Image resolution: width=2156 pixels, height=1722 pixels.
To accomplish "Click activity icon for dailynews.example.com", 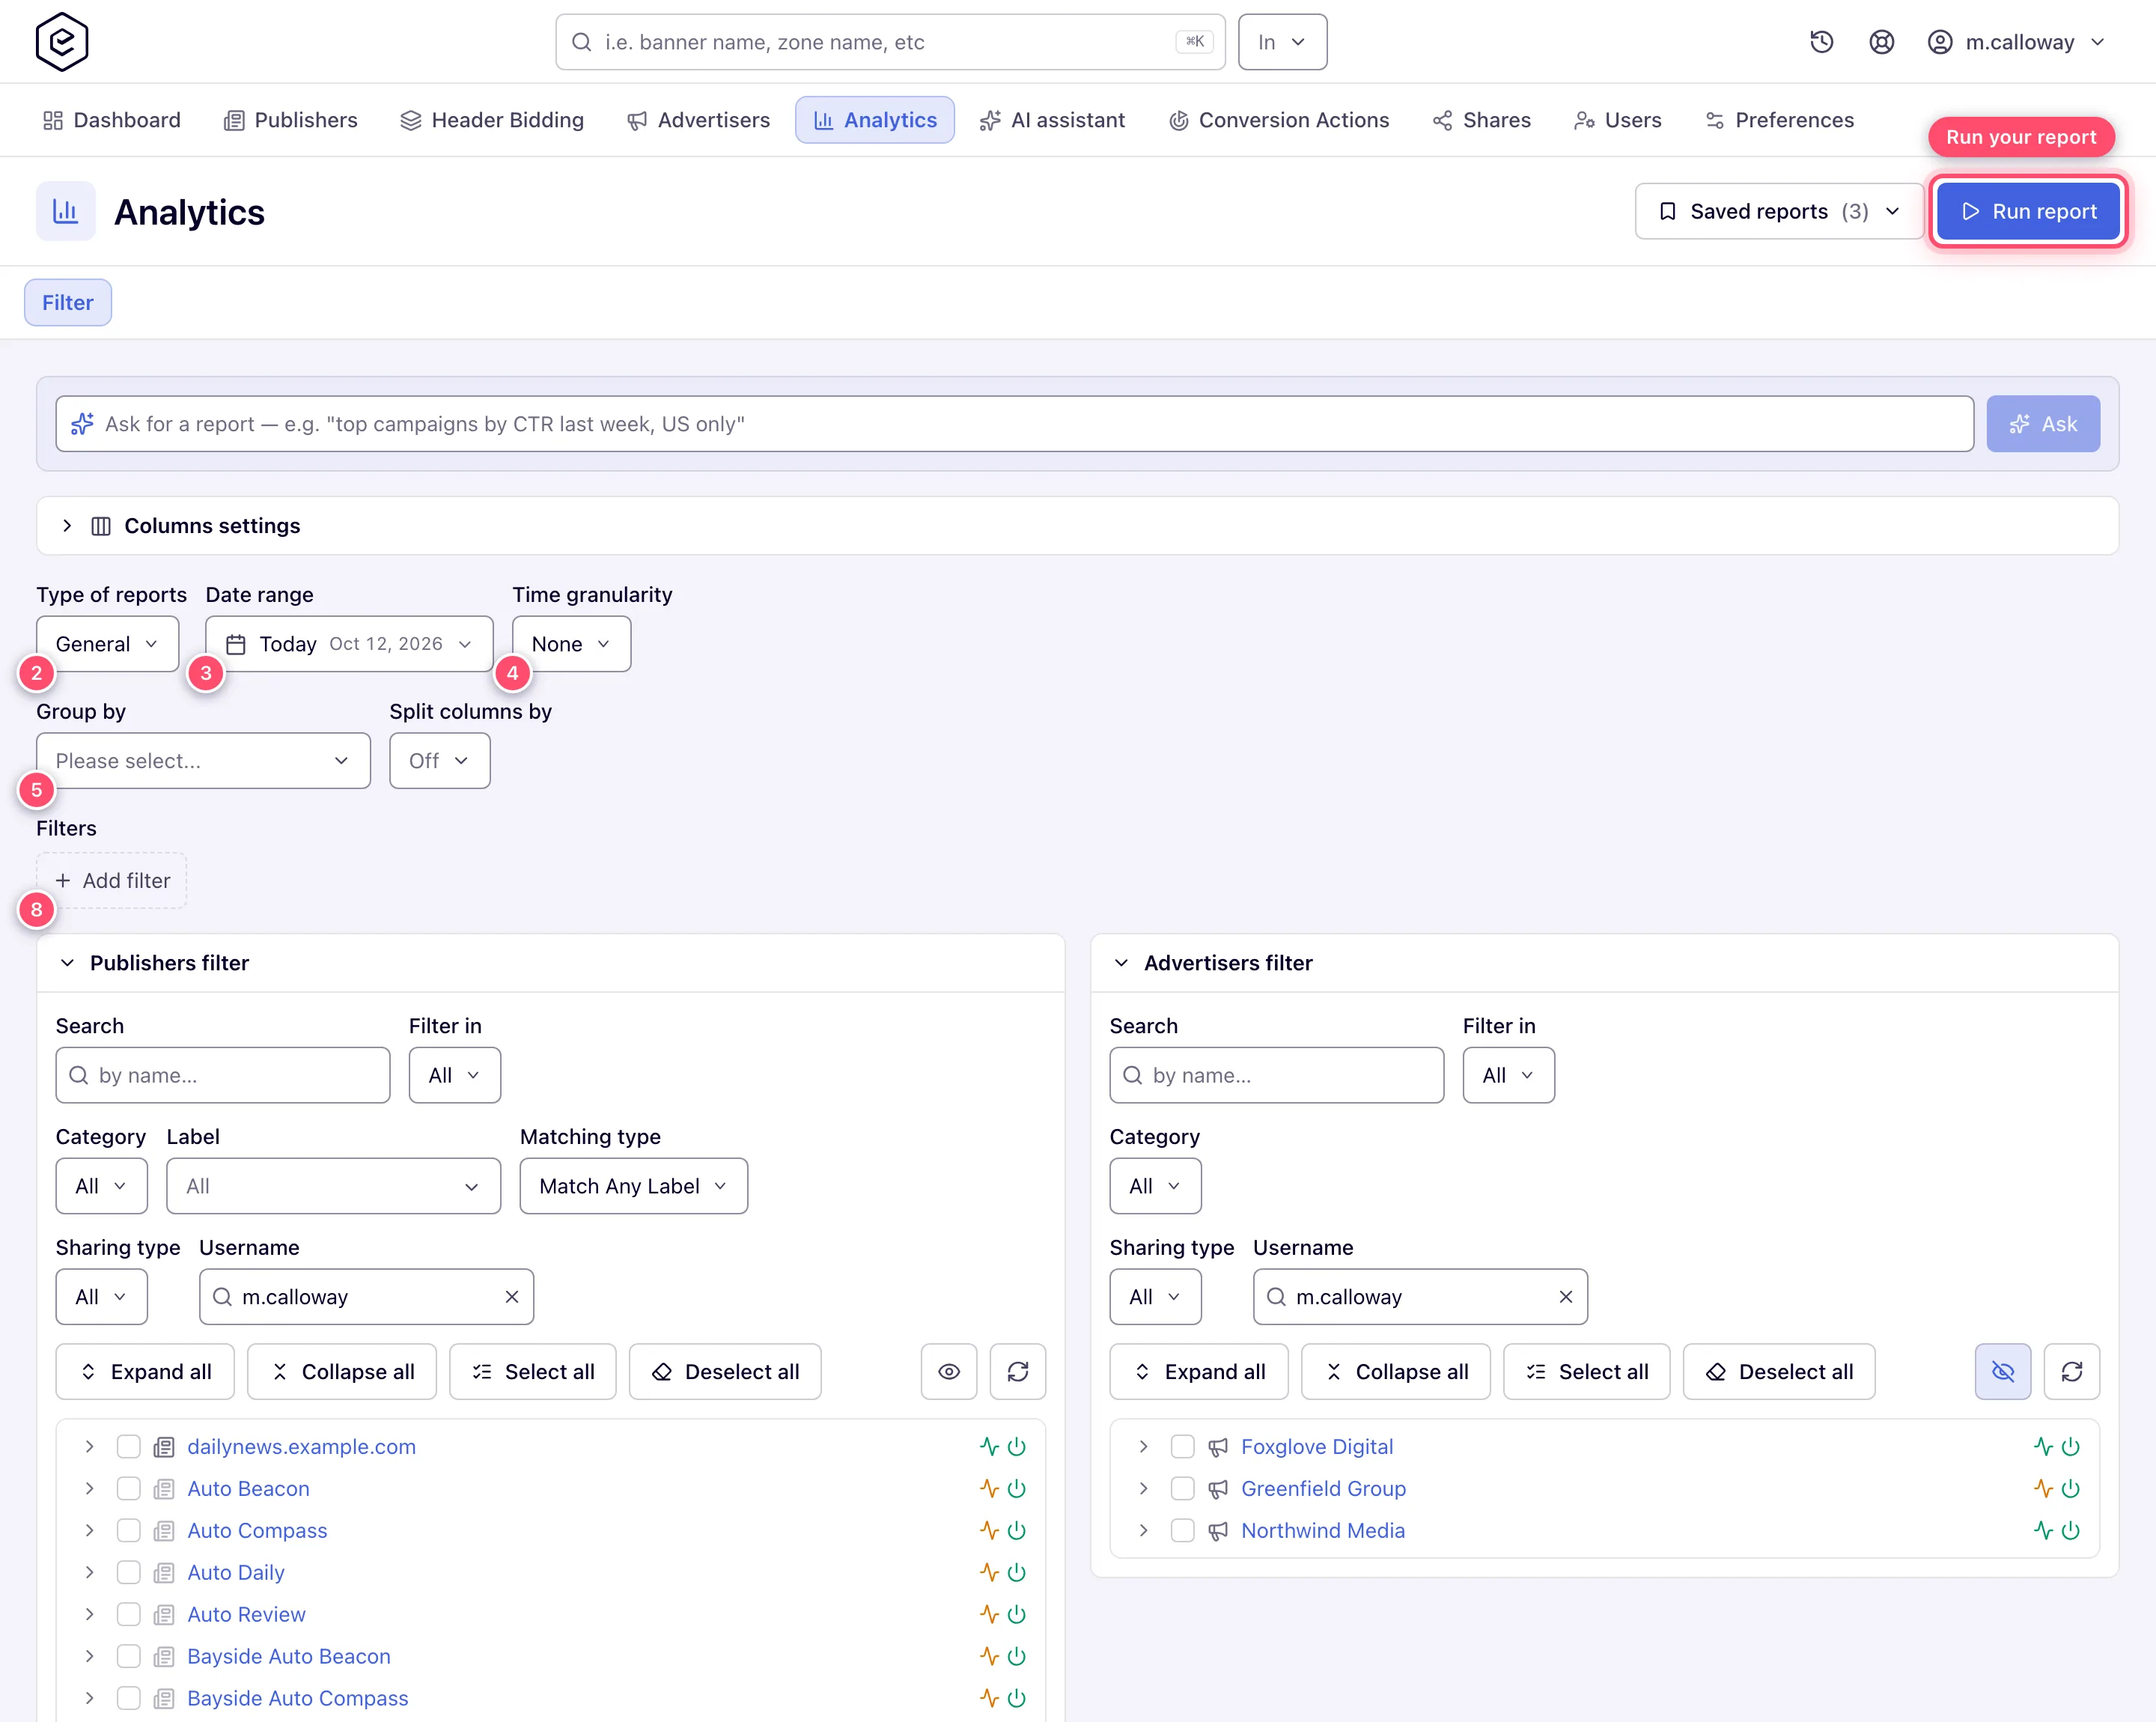I will point(990,1447).
